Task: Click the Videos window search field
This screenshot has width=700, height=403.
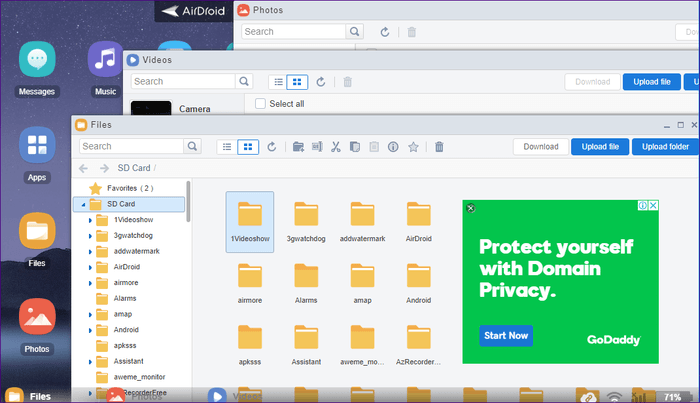Action: [x=183, y=81]
